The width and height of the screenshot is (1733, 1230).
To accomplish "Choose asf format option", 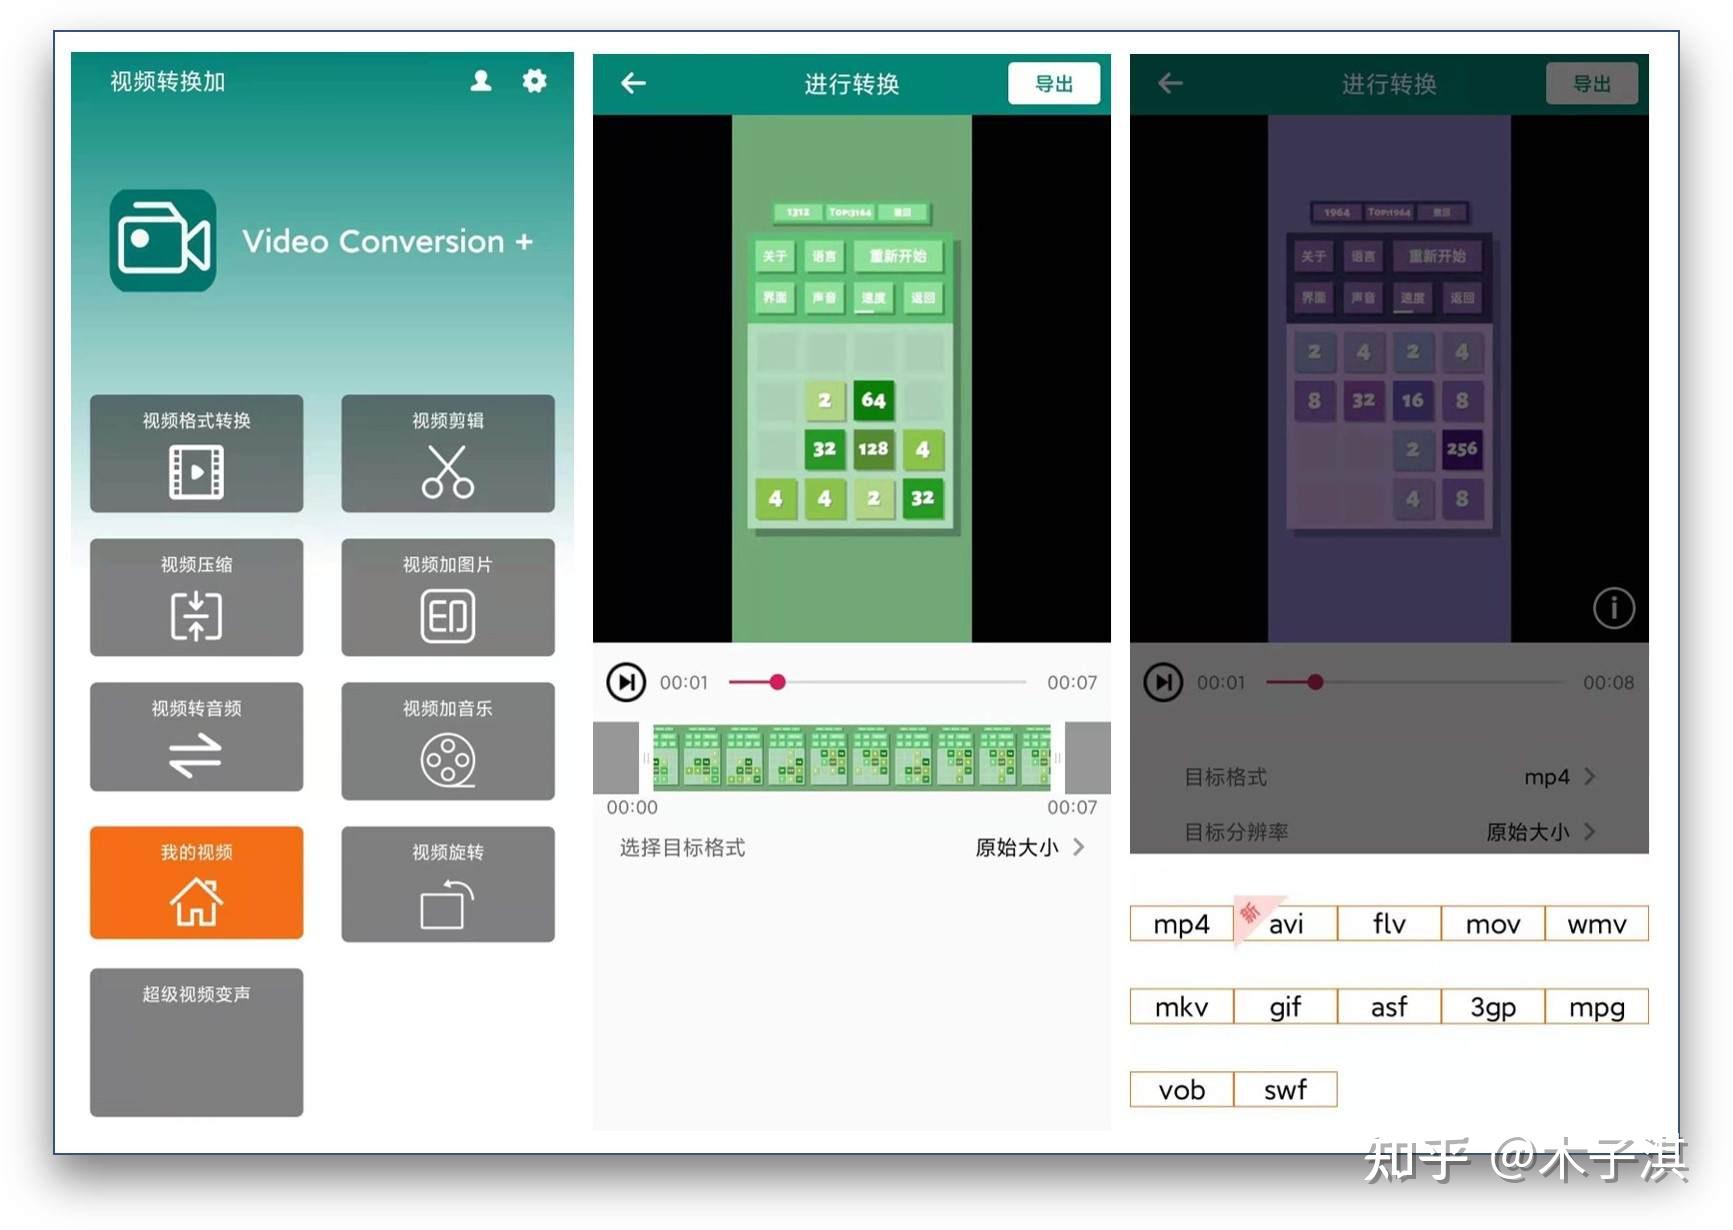I will click(1389, 1006).
